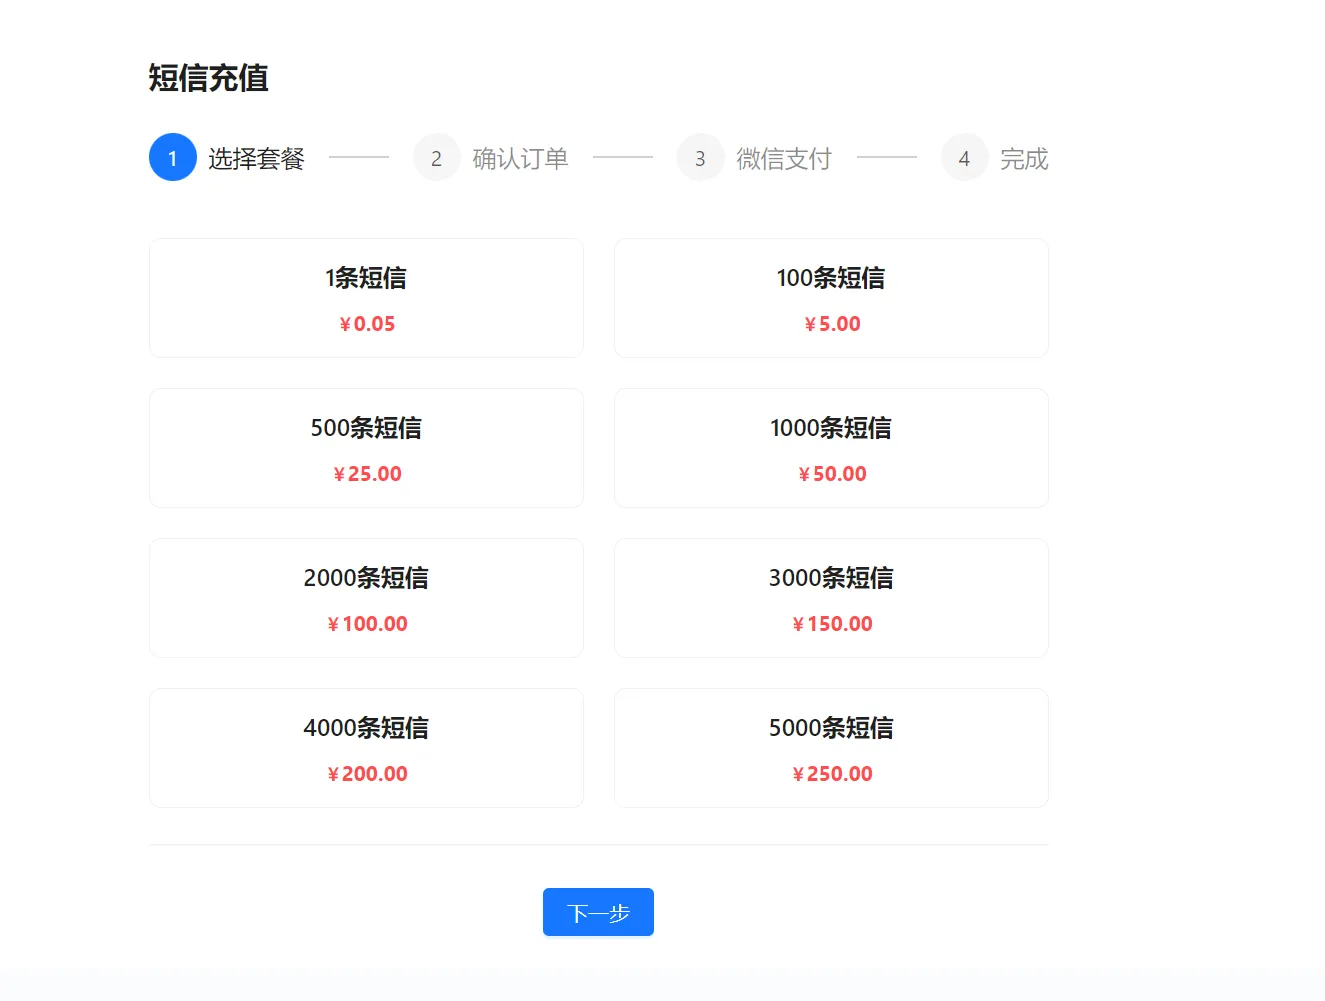The height and width of the screenshot is (1001, 1325).
Task: Select the 3000条短信 package card
Action: coord(831,598)
